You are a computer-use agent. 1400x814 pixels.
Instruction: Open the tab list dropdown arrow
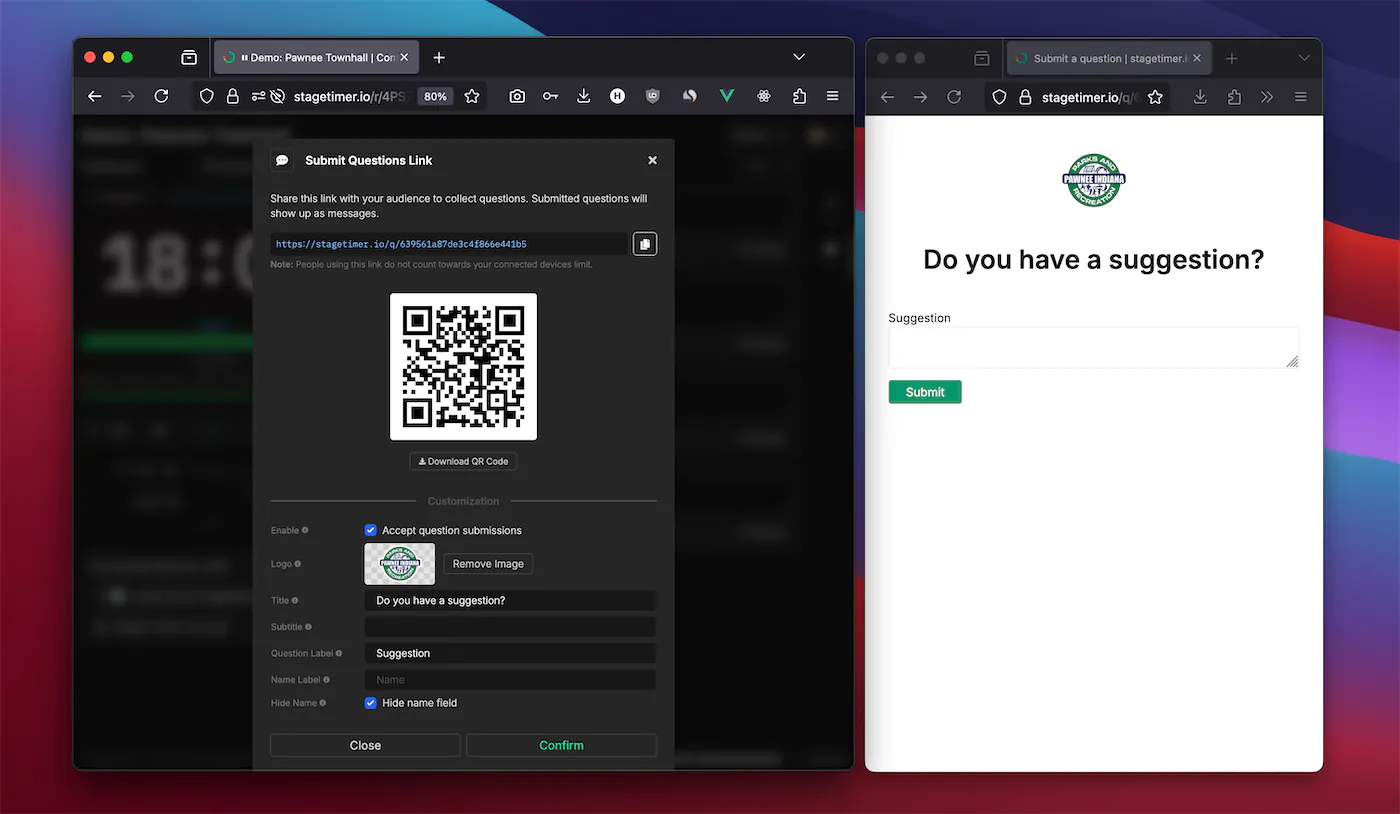[x=798, y=57]
